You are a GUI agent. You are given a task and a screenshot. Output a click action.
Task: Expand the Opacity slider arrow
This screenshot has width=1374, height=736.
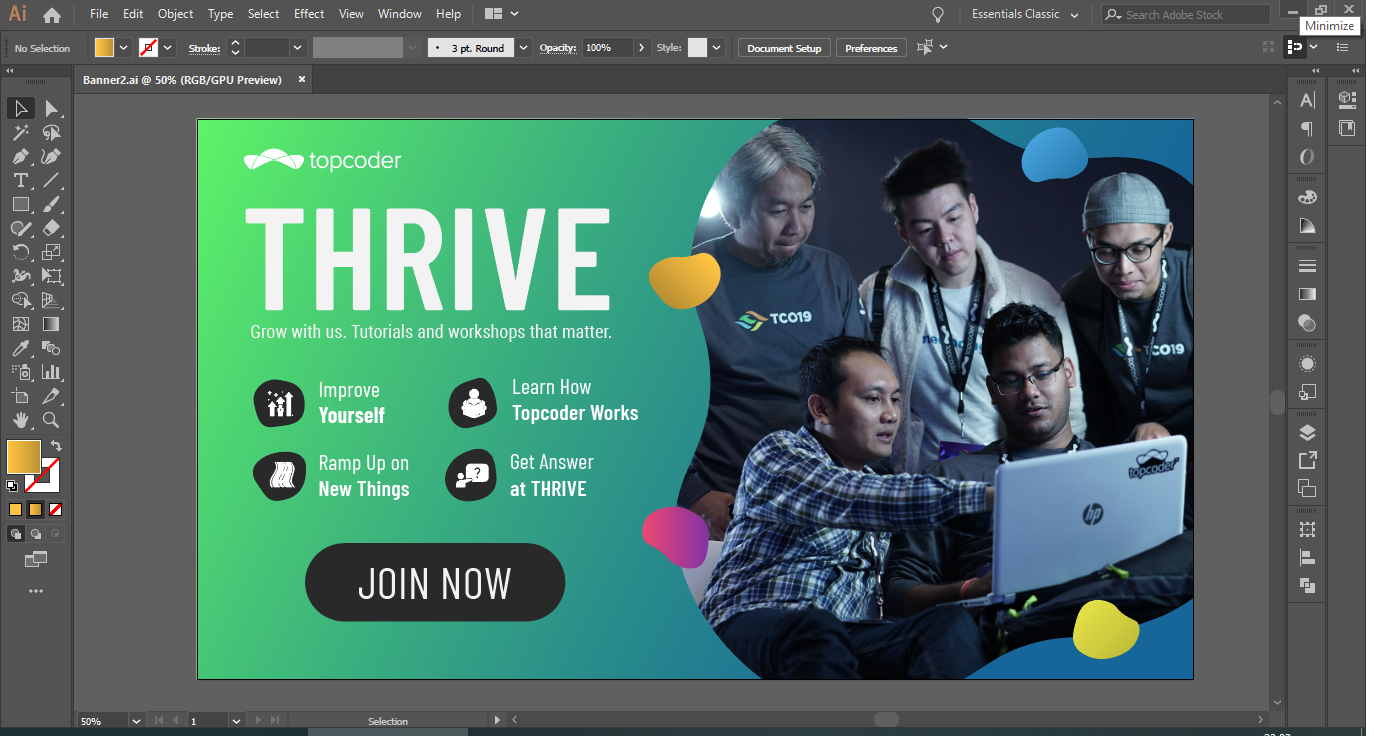click(x=641, y=48)
